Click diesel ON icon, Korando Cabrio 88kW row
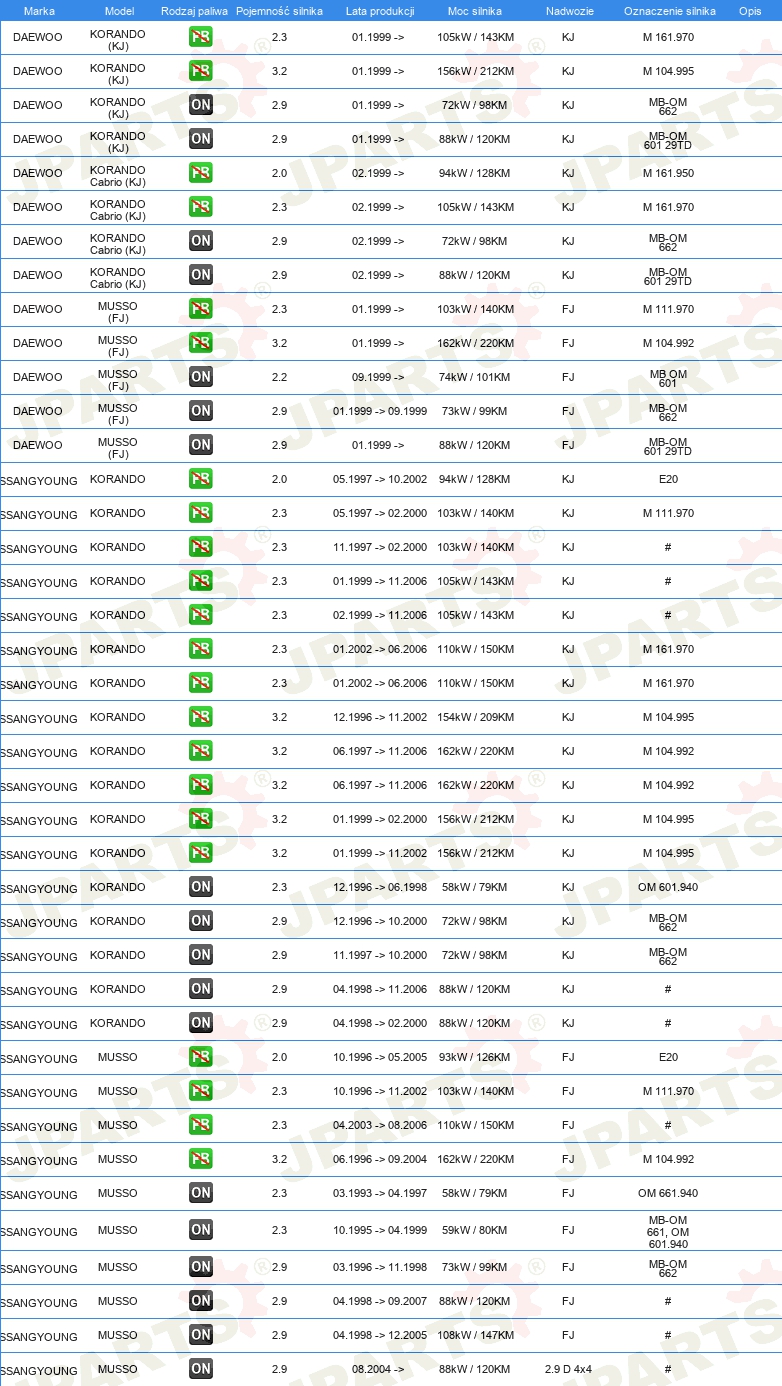 pyautogui.click(x=201, y=275)
